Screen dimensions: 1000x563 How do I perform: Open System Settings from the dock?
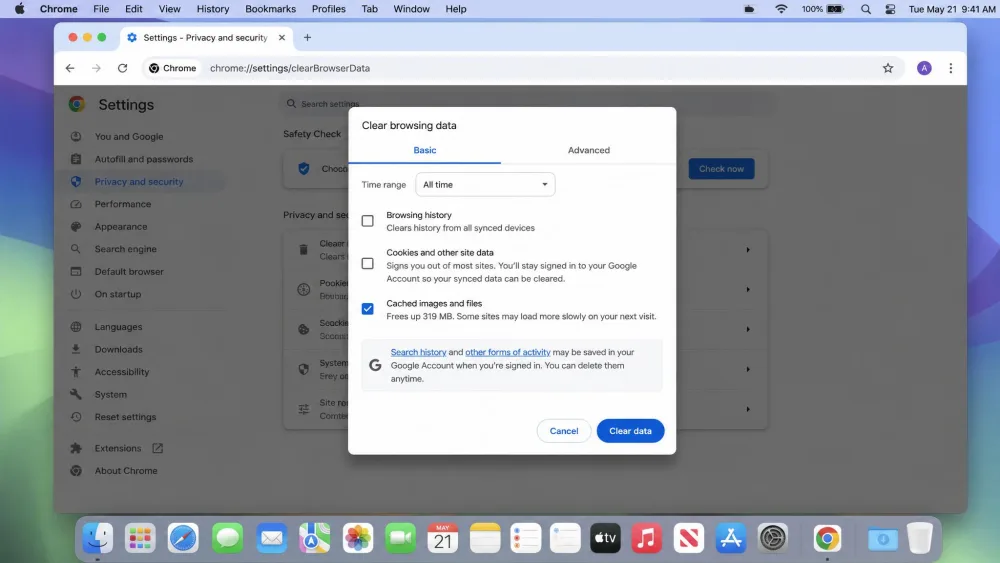point(773,538)
